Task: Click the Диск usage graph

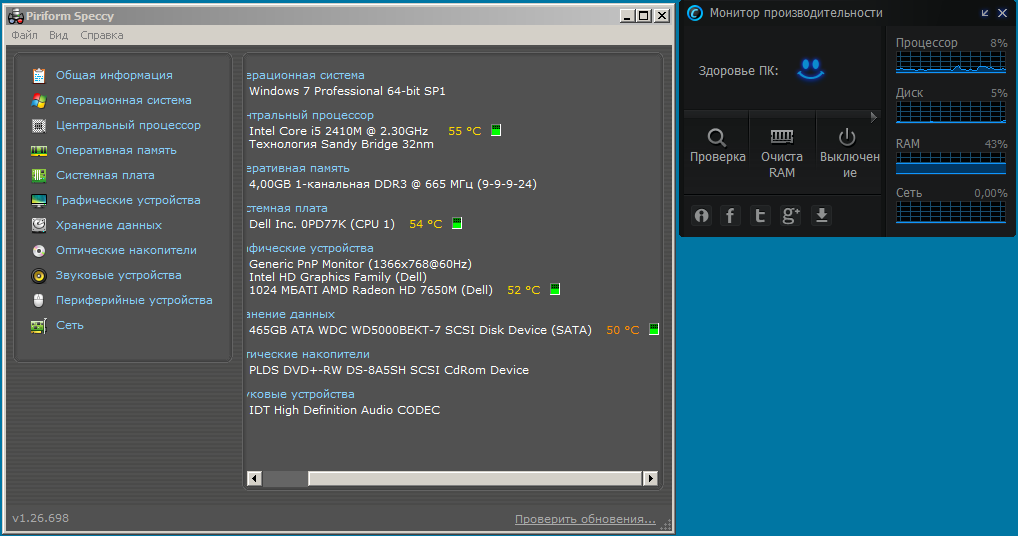Action: click(x=951, y=112)
